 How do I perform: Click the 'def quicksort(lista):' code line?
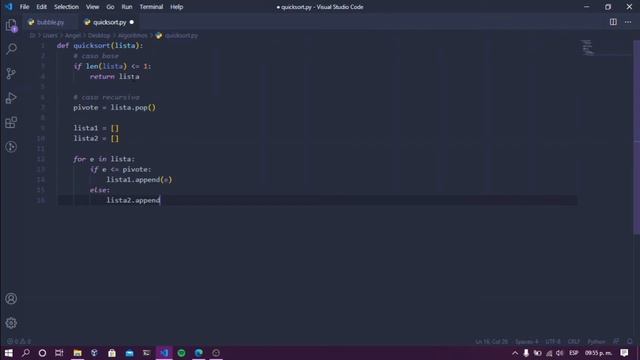100,45
